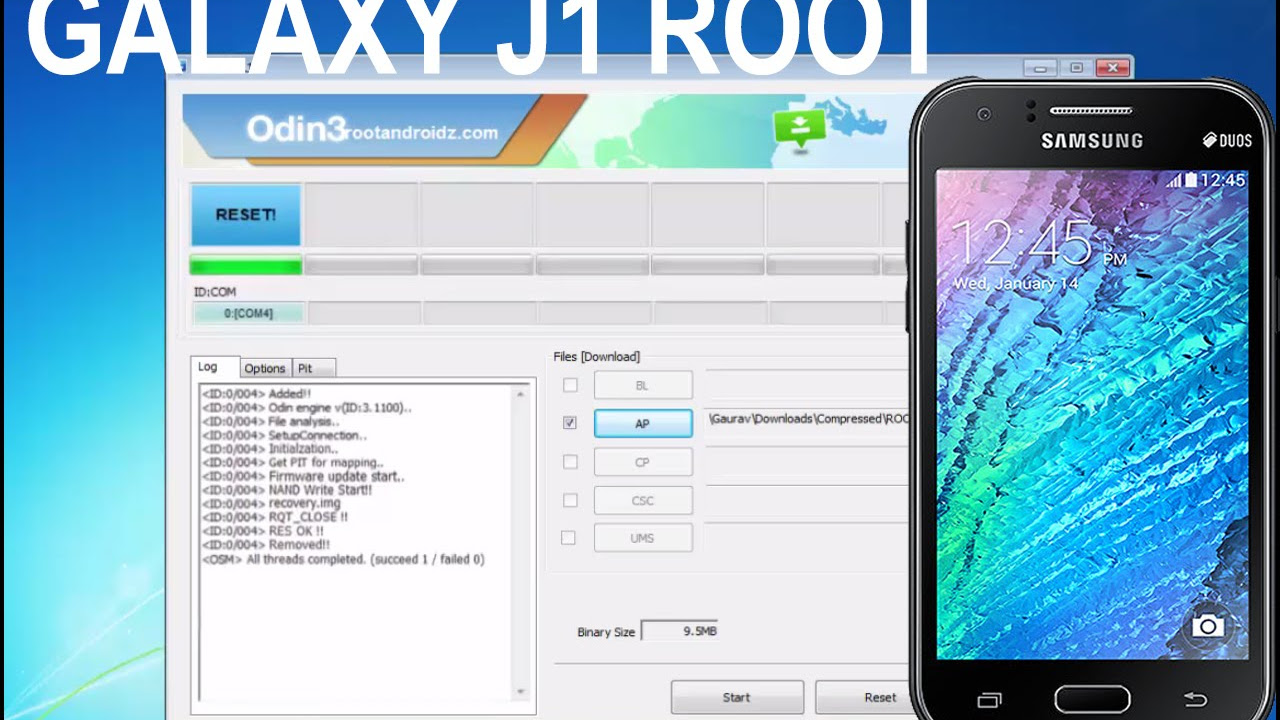The width and height of the screenshot is (1280, 720).
Task: Uncheck the AP checkbox
Action: pyautogui.click(x=569, y=423)
